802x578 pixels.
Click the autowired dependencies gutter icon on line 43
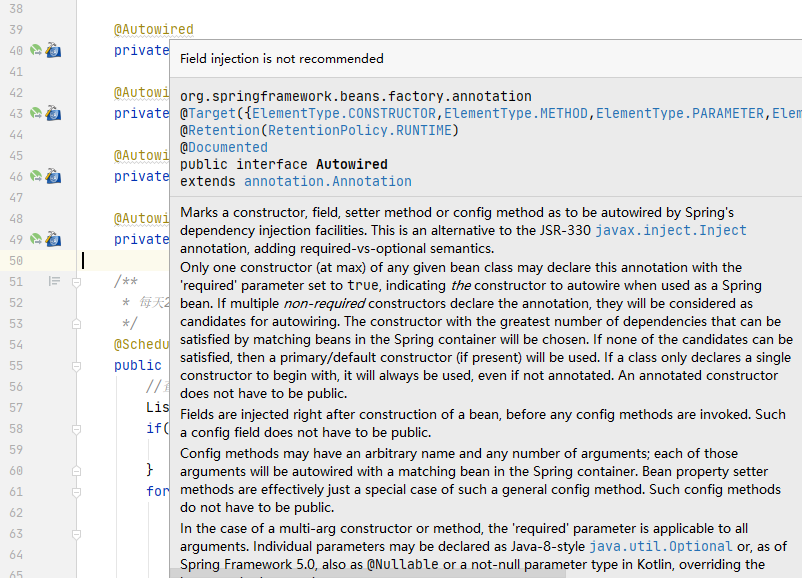pyautogui.click(x=53, y=114)
